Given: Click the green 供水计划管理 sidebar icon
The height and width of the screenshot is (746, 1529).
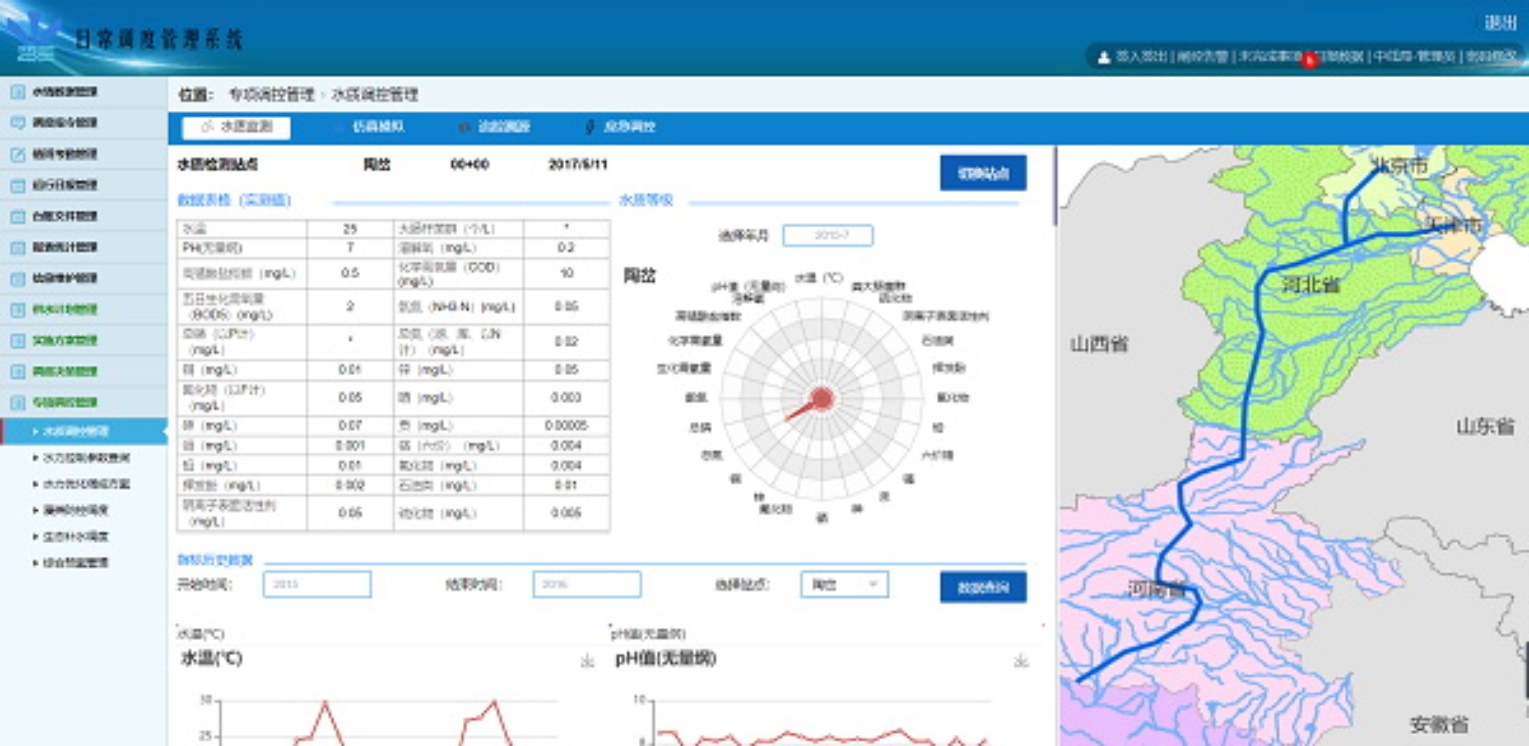Looking at the screenshot, I should (18, 309).
